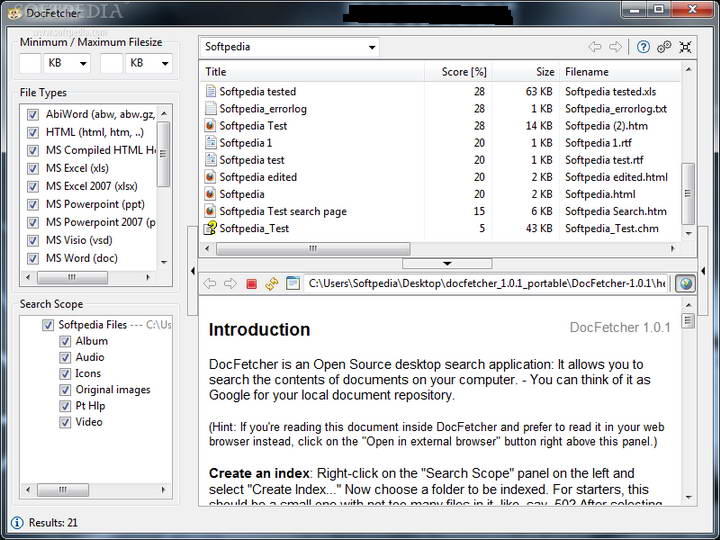Click the Results: 21 status text
The width and height of the screenshot is (720, 540).
53,523
